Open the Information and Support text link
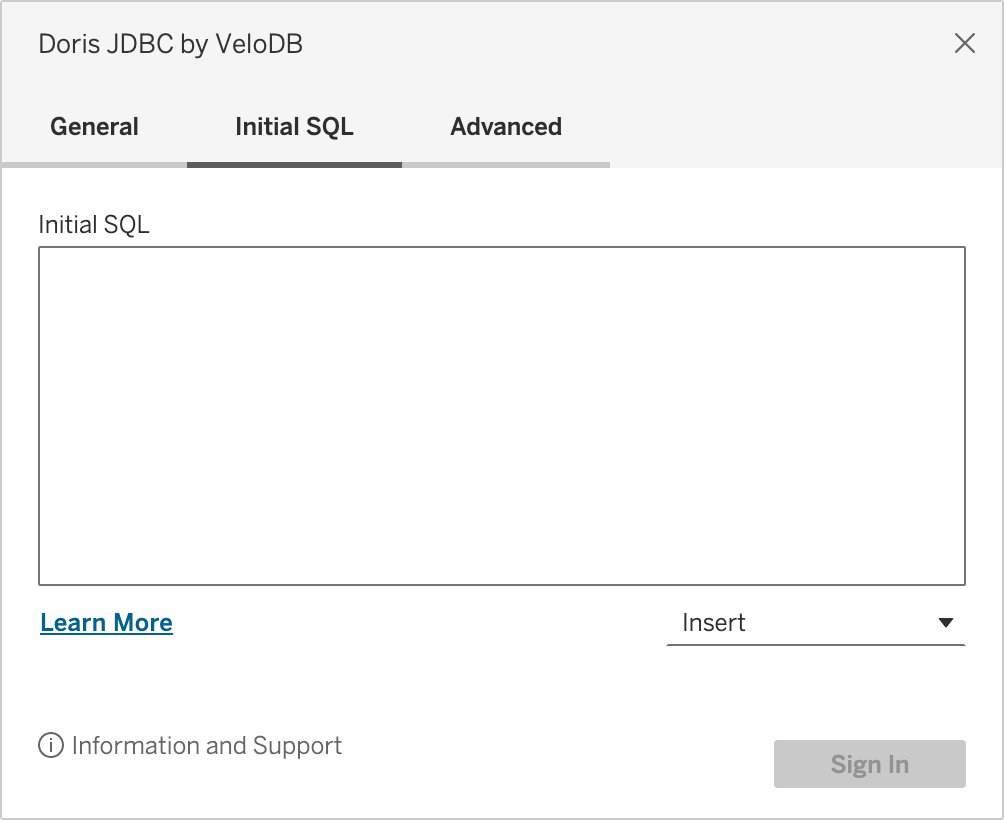 click(207, 746)
